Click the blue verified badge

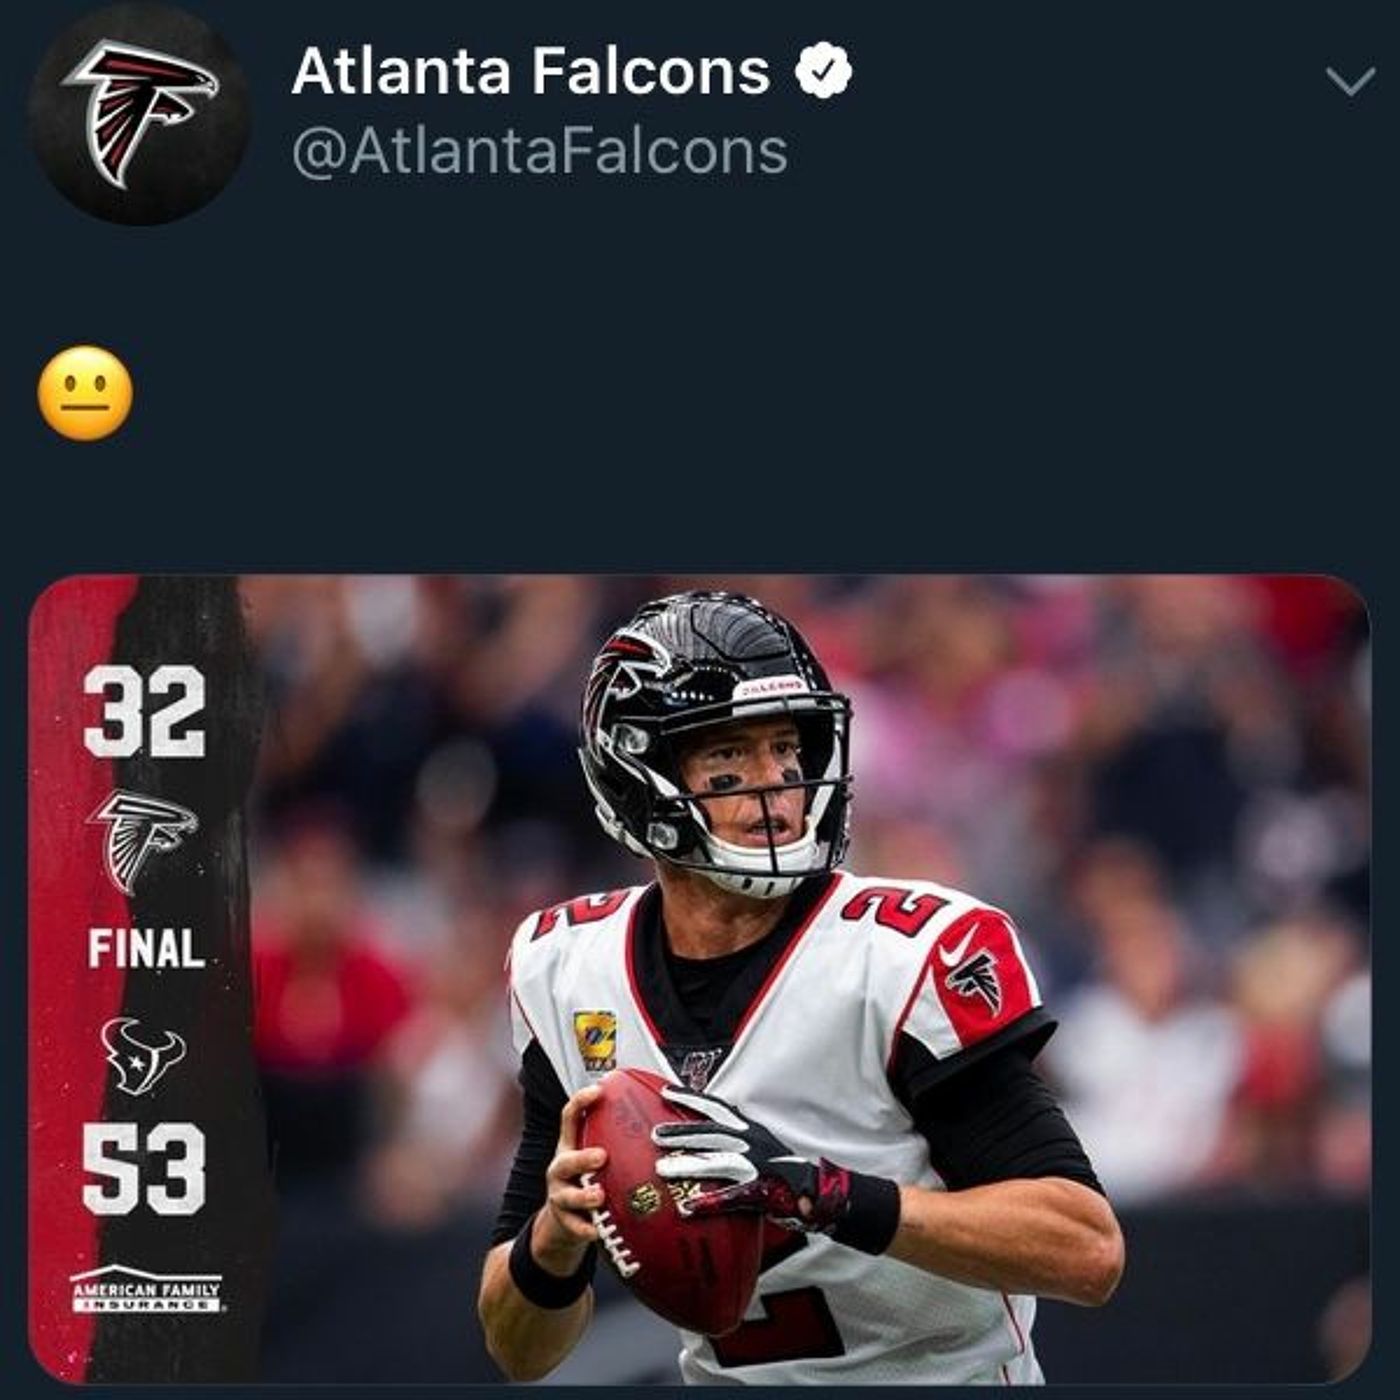[x=823, y=72]
